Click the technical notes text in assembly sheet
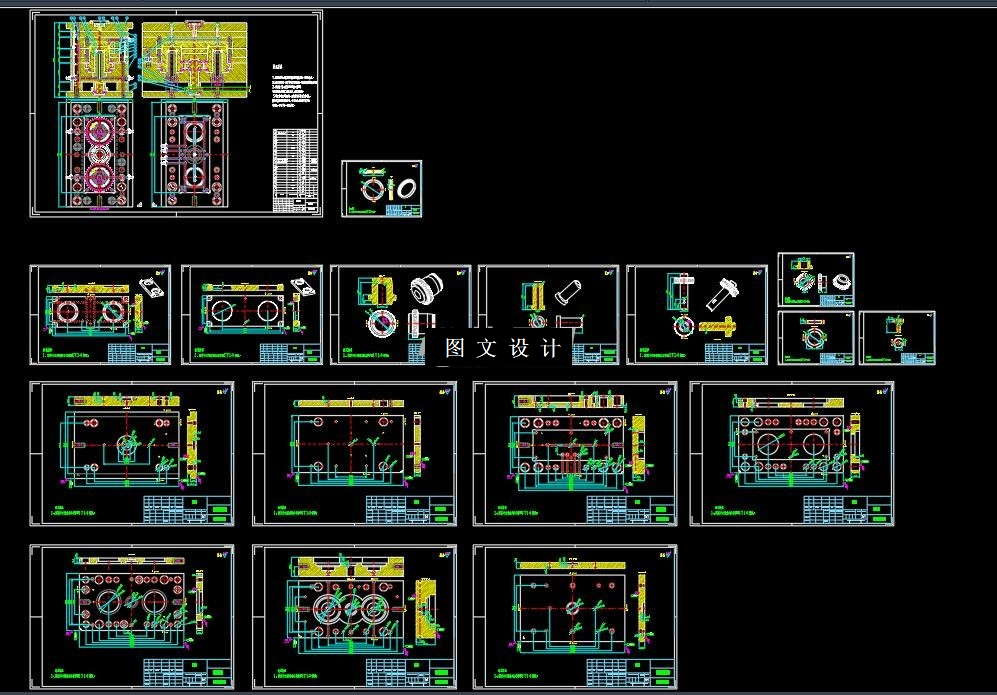997x695 pixels. click(292, 86)
